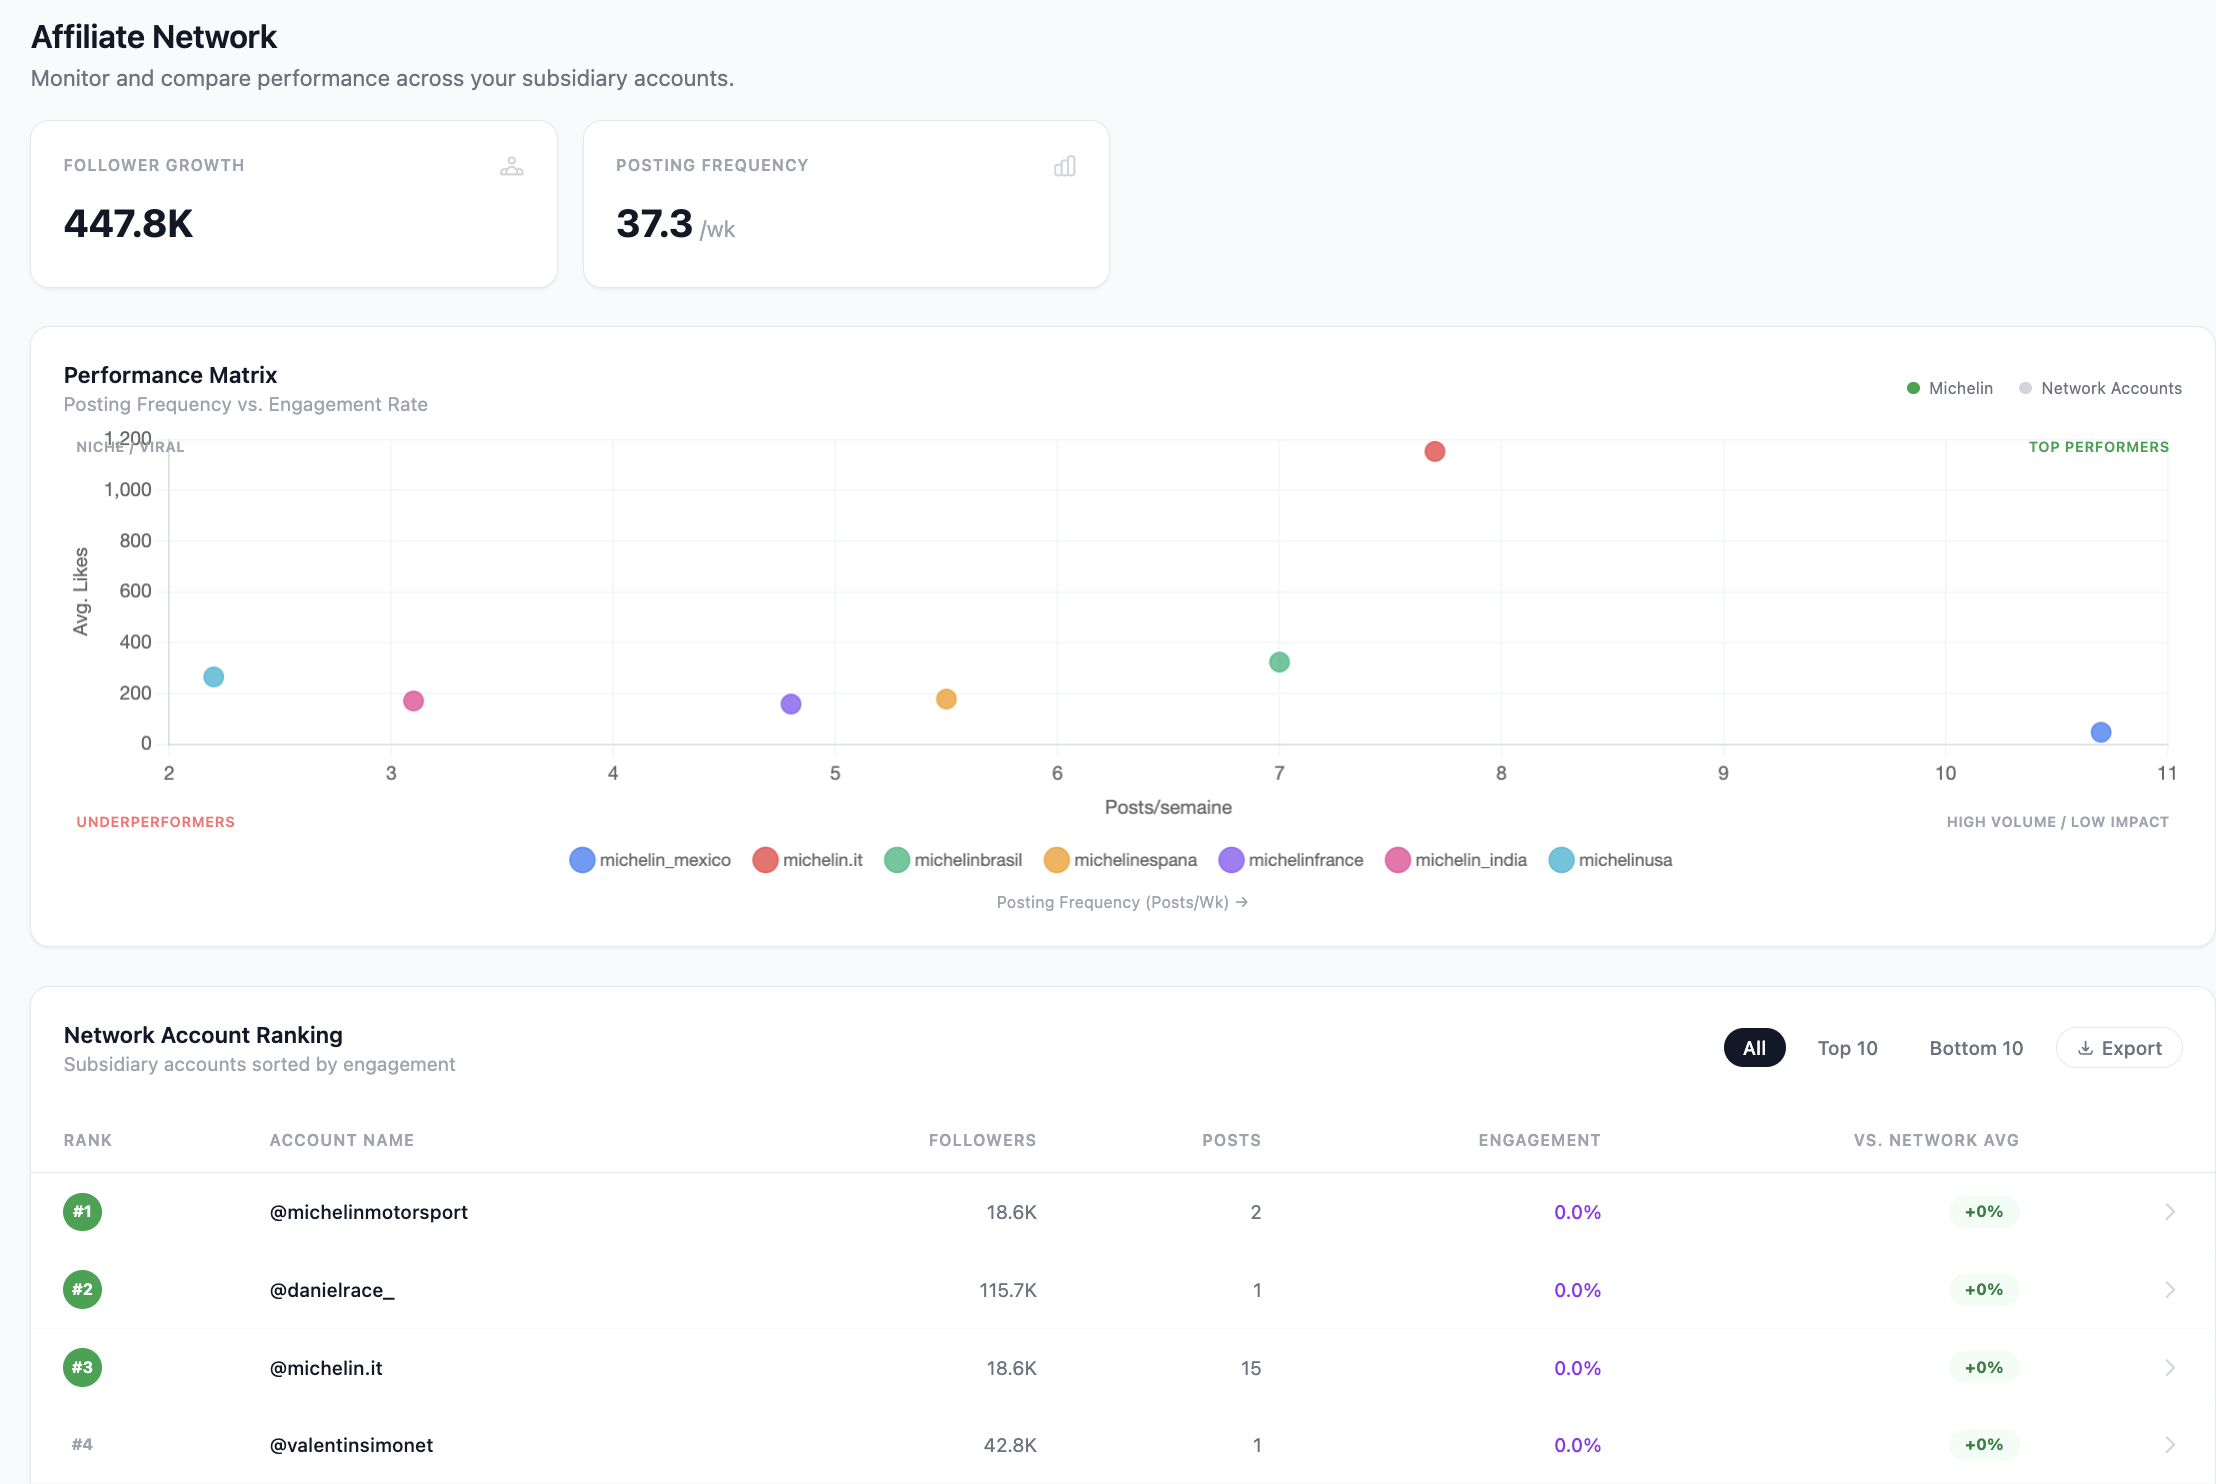Click the Rank column header
Screen dimensions: 2216x1484
(88, 1140)
